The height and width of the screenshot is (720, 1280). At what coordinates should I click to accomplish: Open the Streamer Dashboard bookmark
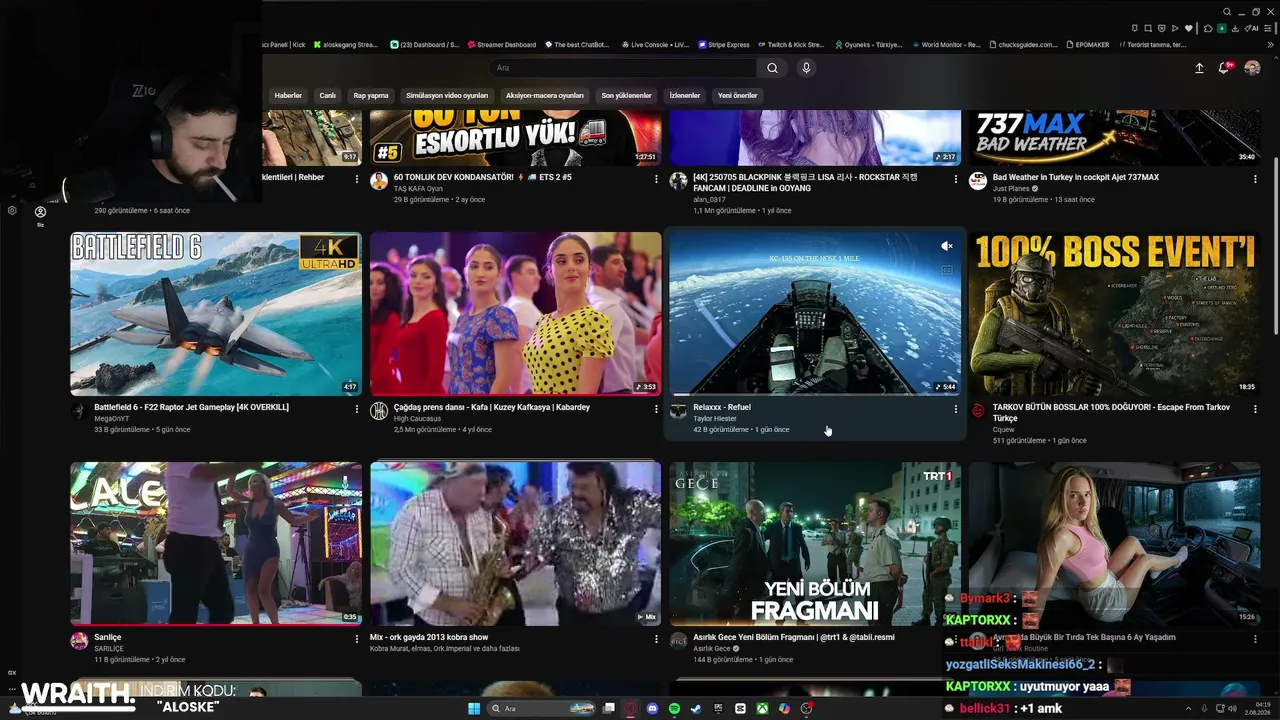coord(501,45)
